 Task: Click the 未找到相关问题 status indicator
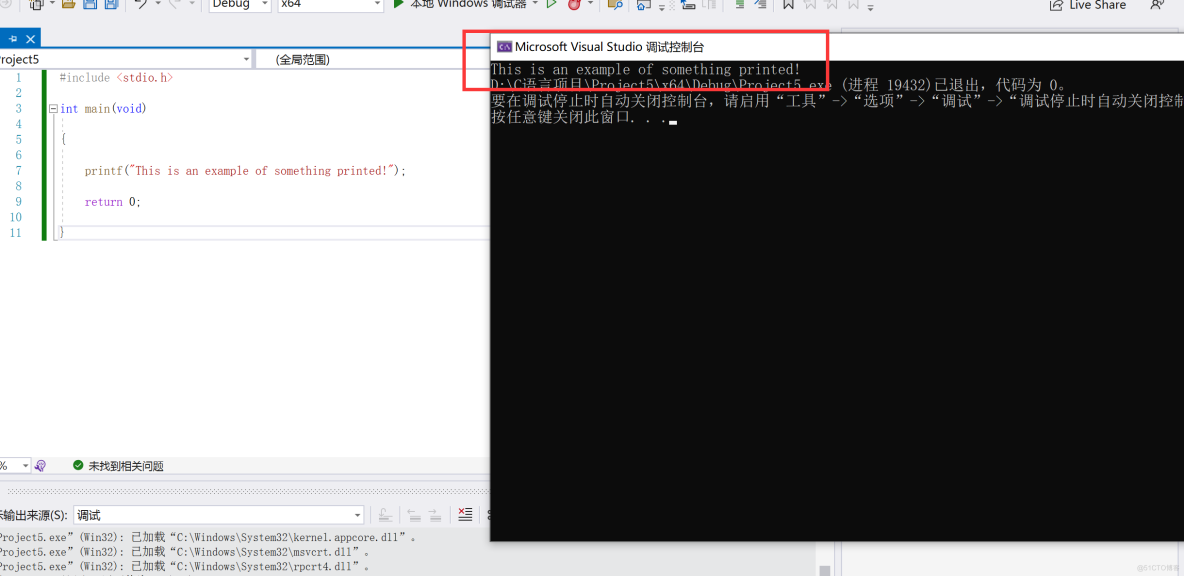coord(119,466)
